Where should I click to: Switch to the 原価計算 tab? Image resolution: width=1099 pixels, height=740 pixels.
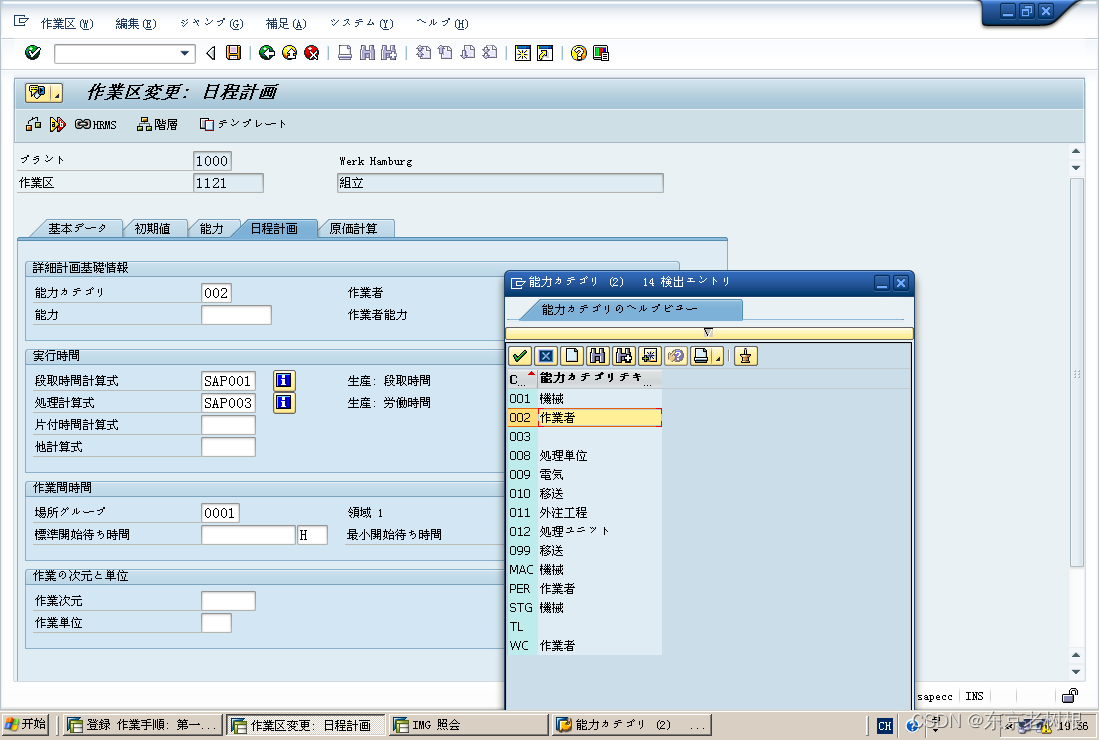click(x=357, y=228)
